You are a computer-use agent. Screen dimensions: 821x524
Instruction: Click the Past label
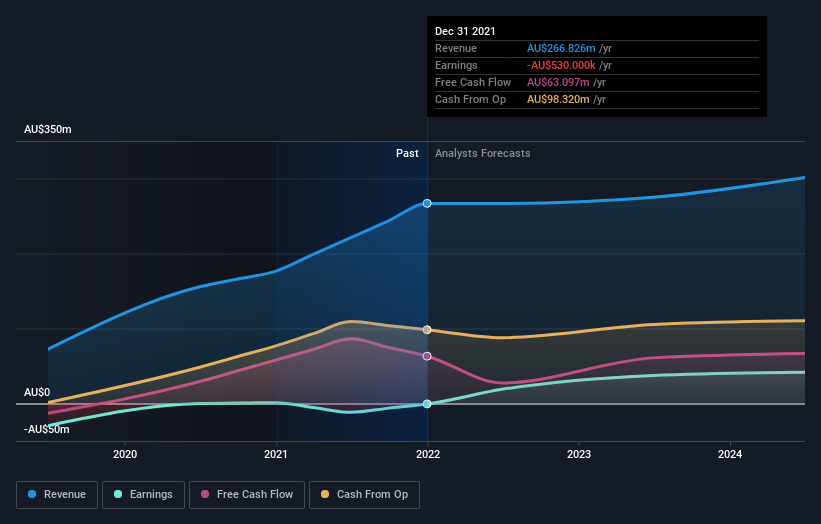407,153
